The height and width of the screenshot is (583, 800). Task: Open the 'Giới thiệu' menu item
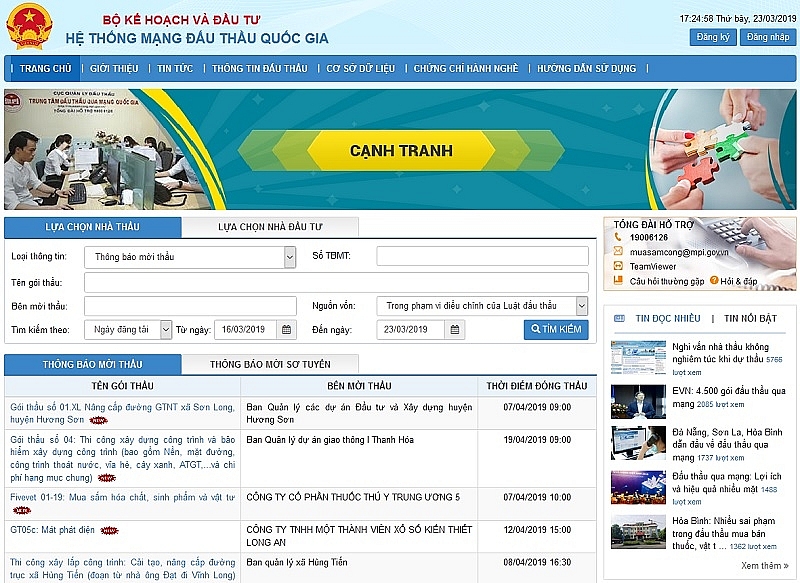pos(114,69)
